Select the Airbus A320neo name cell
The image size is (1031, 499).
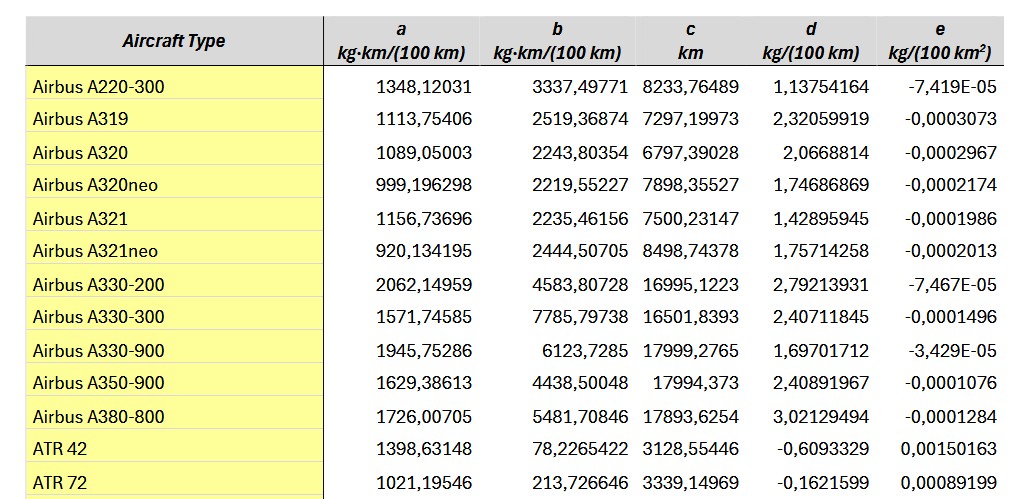point(174,185)
